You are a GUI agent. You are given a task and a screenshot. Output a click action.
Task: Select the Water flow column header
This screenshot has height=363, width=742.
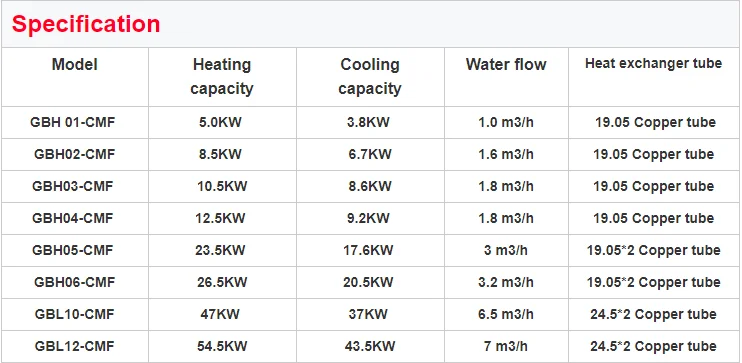point(506,64)
